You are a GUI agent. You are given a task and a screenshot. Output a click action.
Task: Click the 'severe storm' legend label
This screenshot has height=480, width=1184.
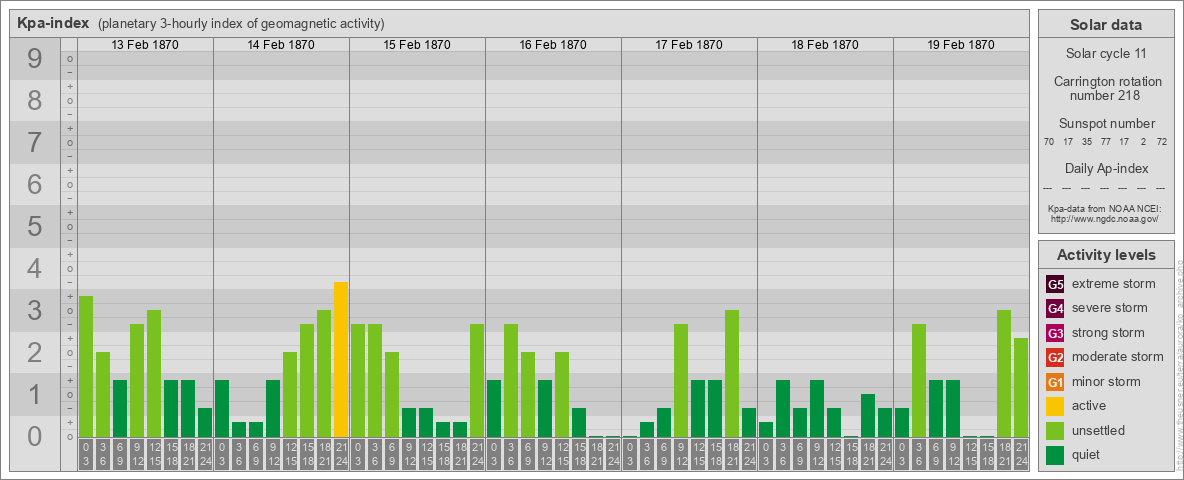(1110, 308)
